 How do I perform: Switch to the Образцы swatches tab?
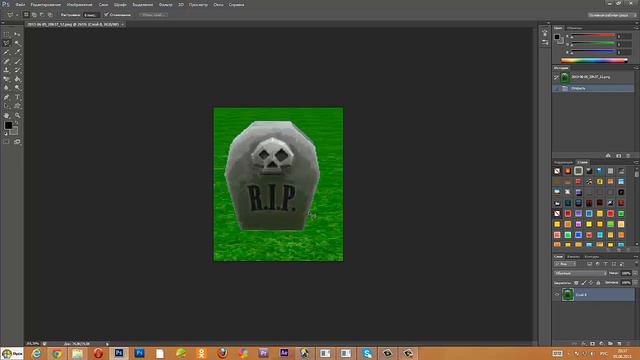tap(574, 28)
